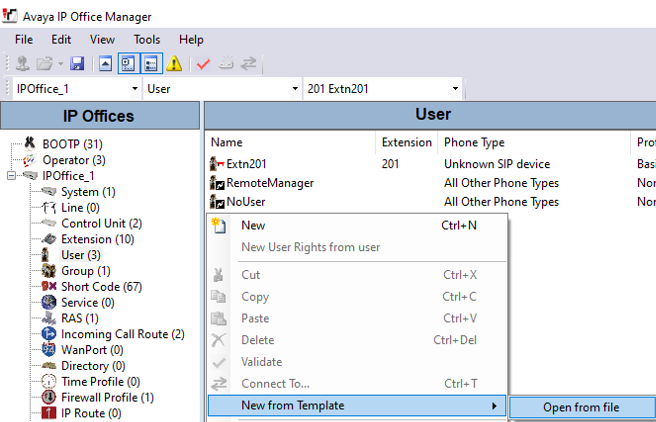Click the Firewall Profile tree icon
Image resolution: width=656 pixels, height=422 pixels.
coord(49,397)
